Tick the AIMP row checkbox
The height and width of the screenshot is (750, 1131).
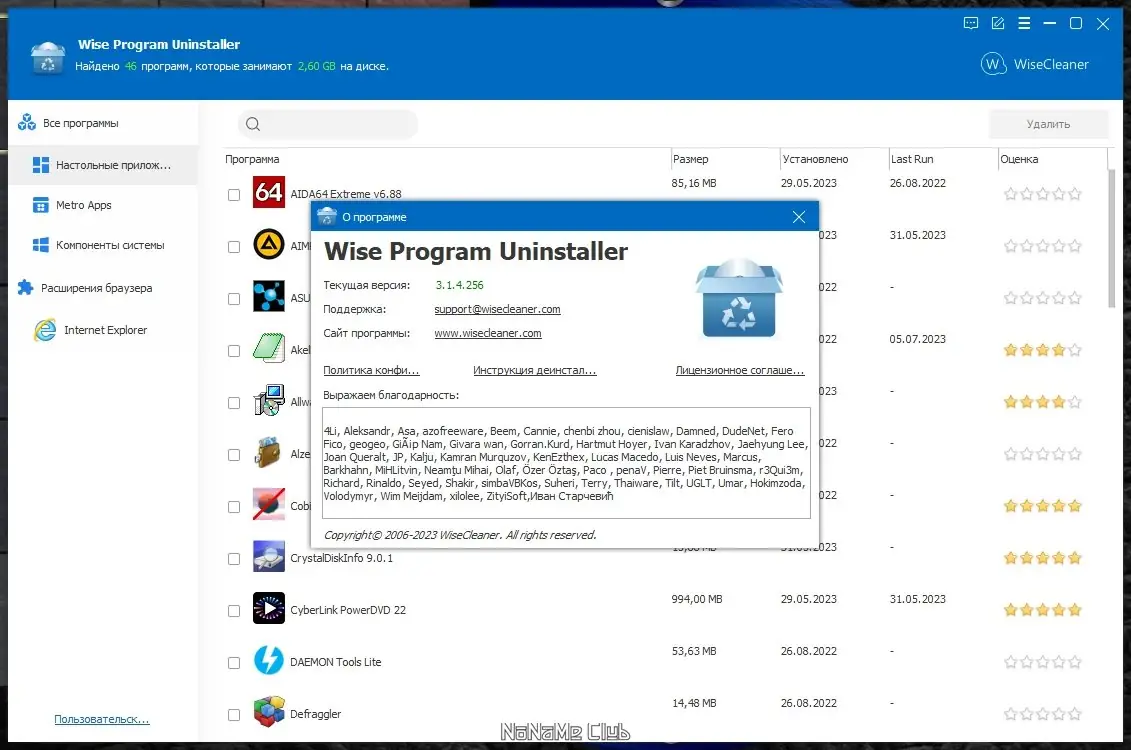tap(234, 247)
